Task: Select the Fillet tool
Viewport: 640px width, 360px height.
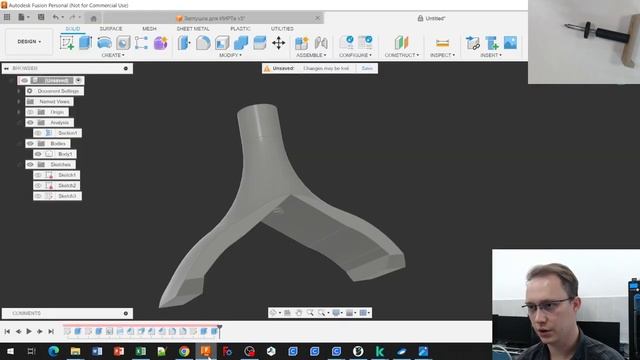Action: click(203, 43)
